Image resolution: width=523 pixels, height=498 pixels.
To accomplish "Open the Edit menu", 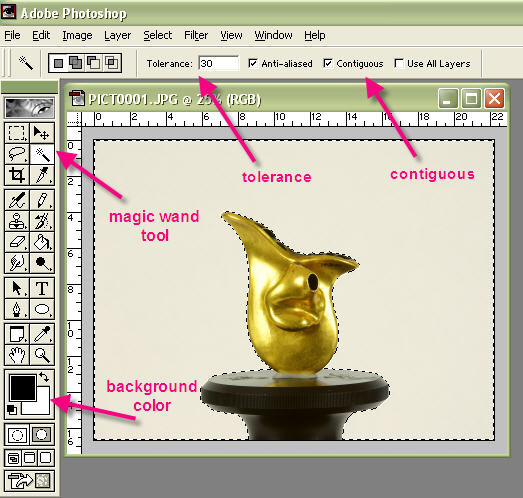I will (x=41, y=35).
